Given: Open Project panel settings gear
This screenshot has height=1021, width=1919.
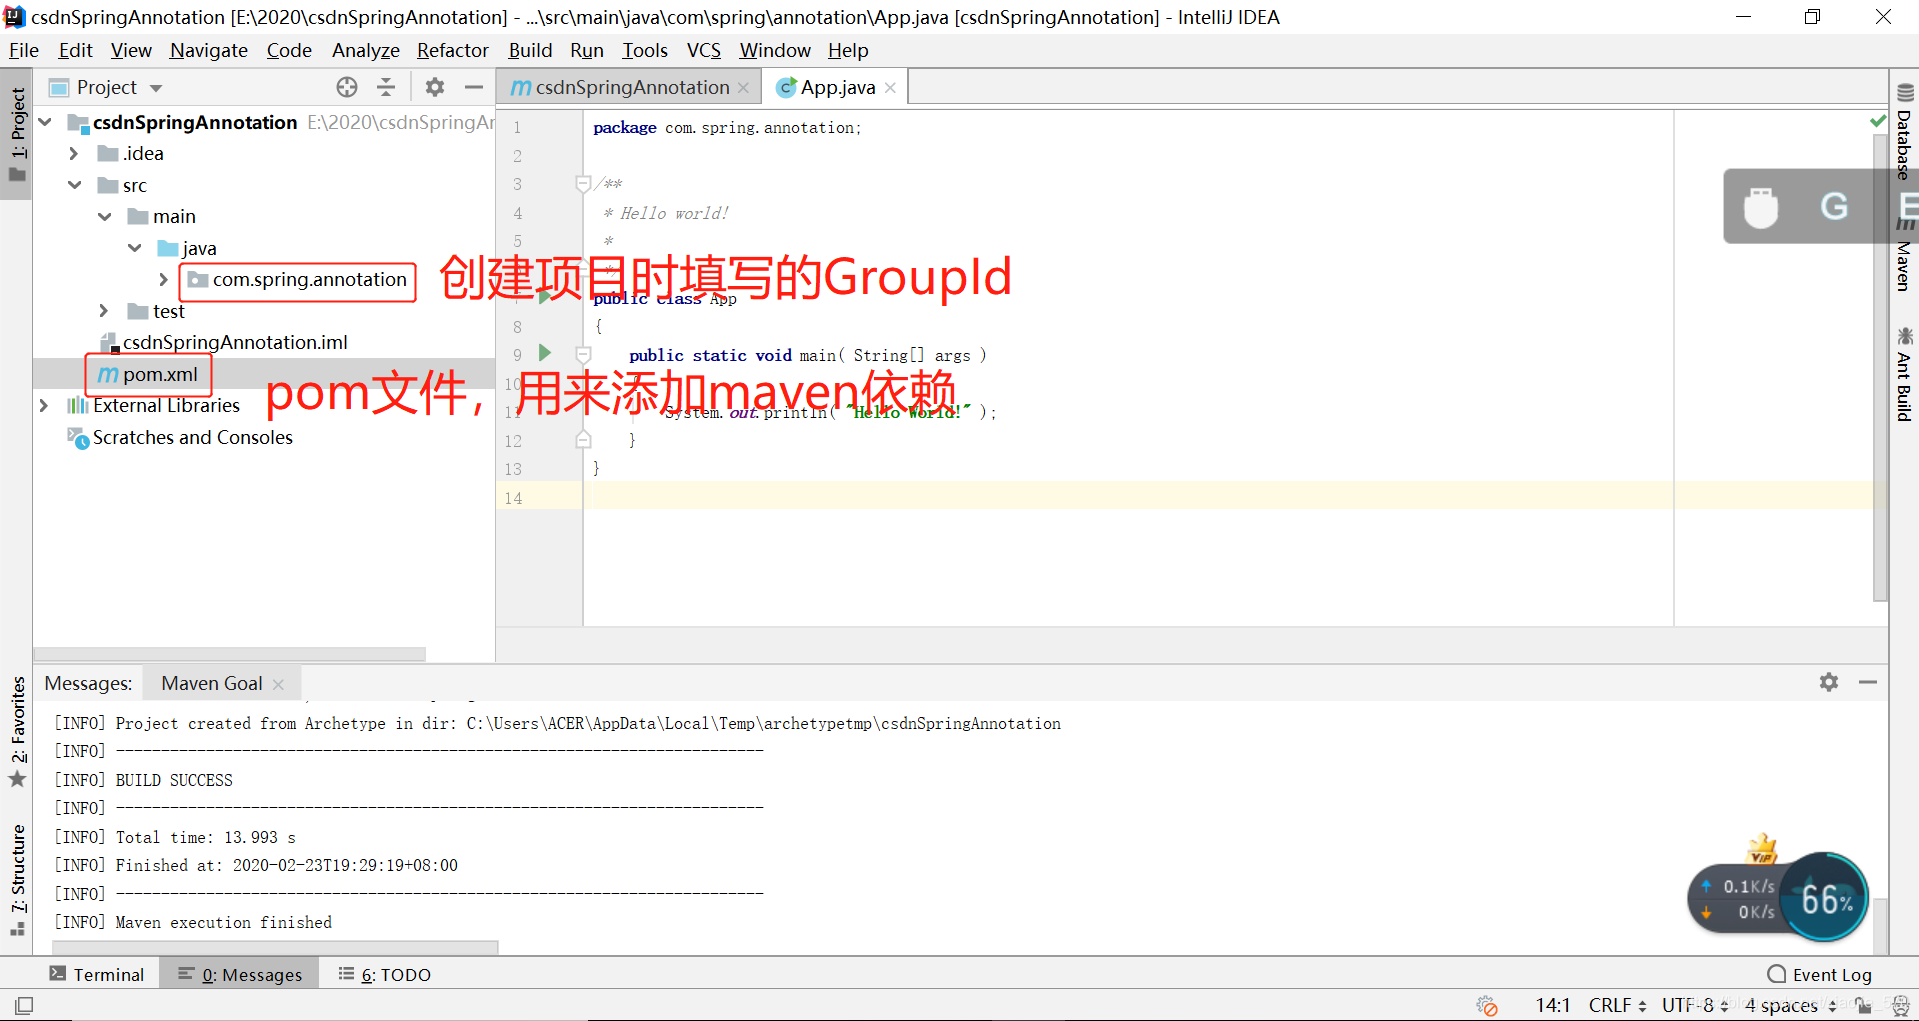Looking at the screenshot, I should coord(434,87).
